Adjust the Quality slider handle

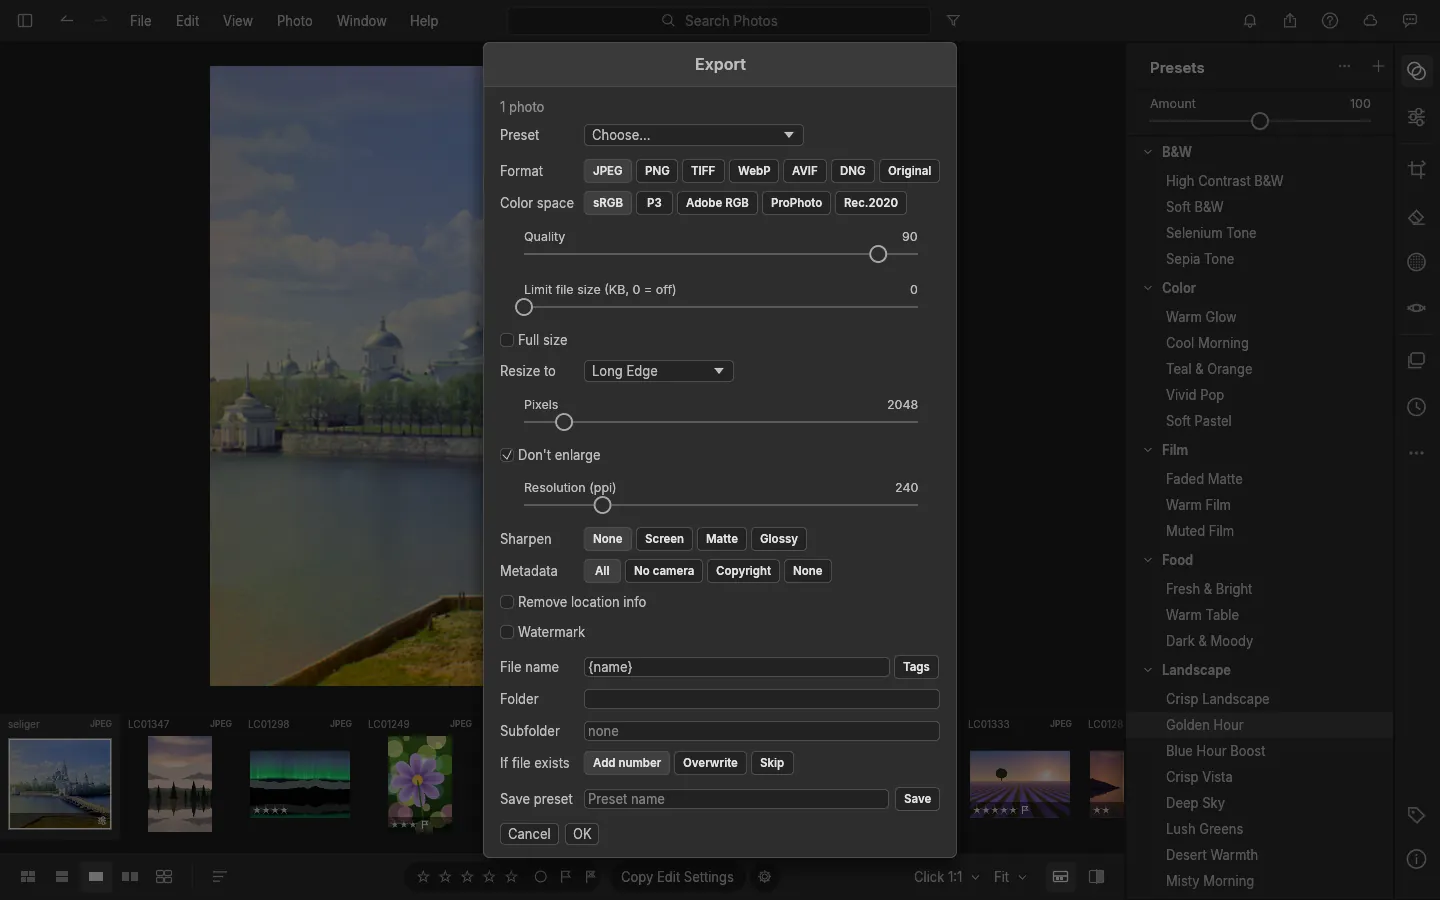[x=878, y=254]
